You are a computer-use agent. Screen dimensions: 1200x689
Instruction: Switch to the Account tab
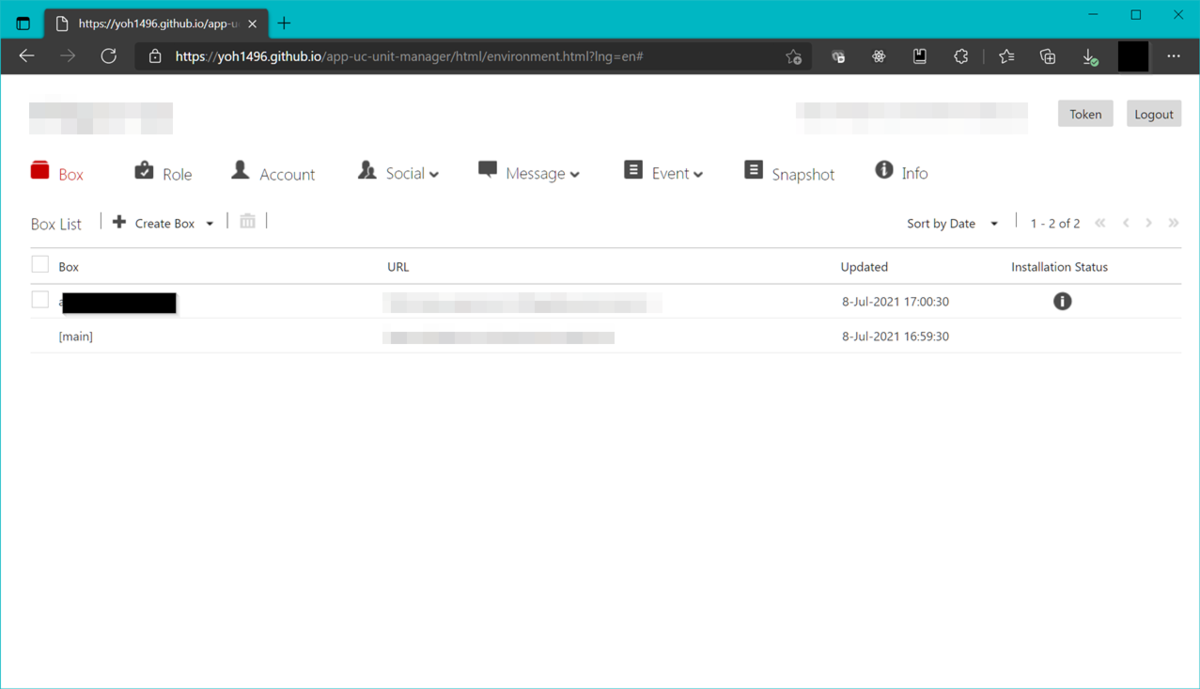pyautogui.click(x=287, y=174)
